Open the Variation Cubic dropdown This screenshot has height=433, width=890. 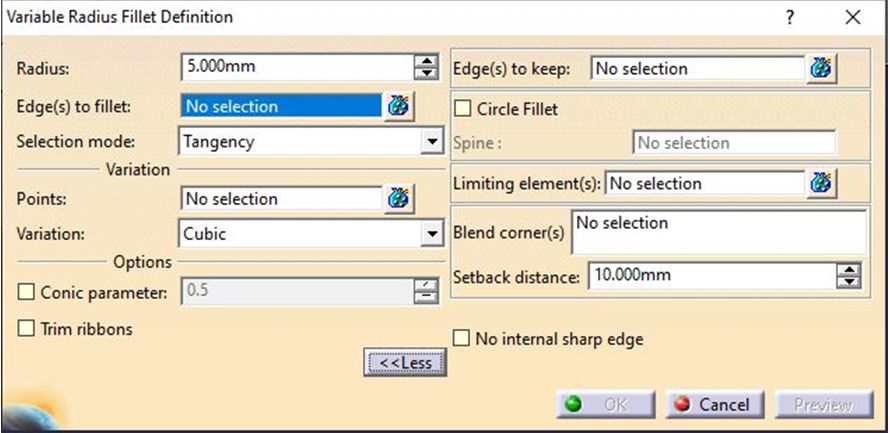(432, 234)
